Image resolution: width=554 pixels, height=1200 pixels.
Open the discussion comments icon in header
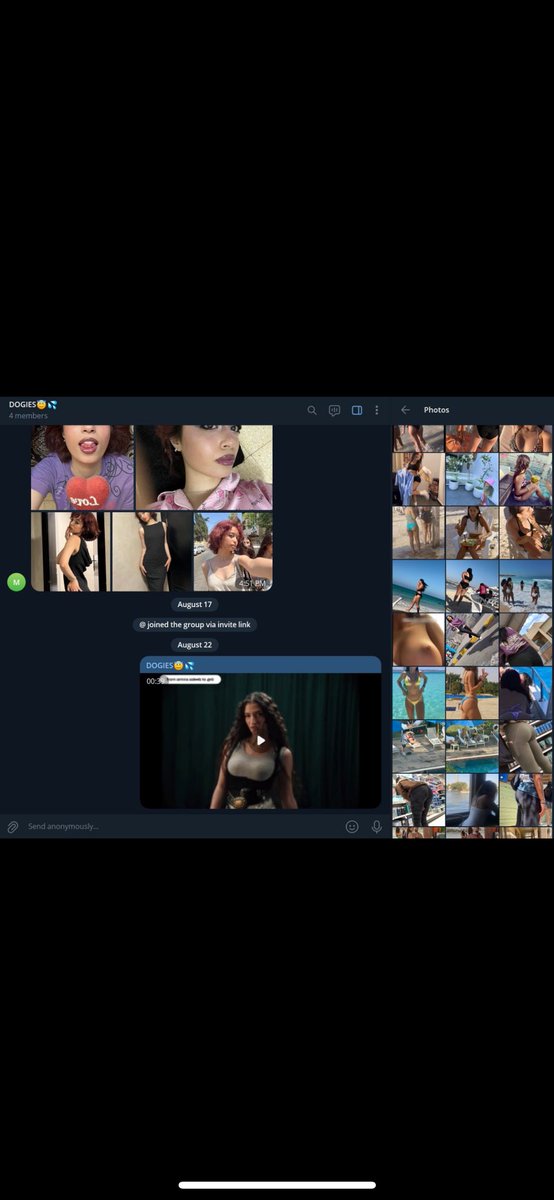[335, 410]
